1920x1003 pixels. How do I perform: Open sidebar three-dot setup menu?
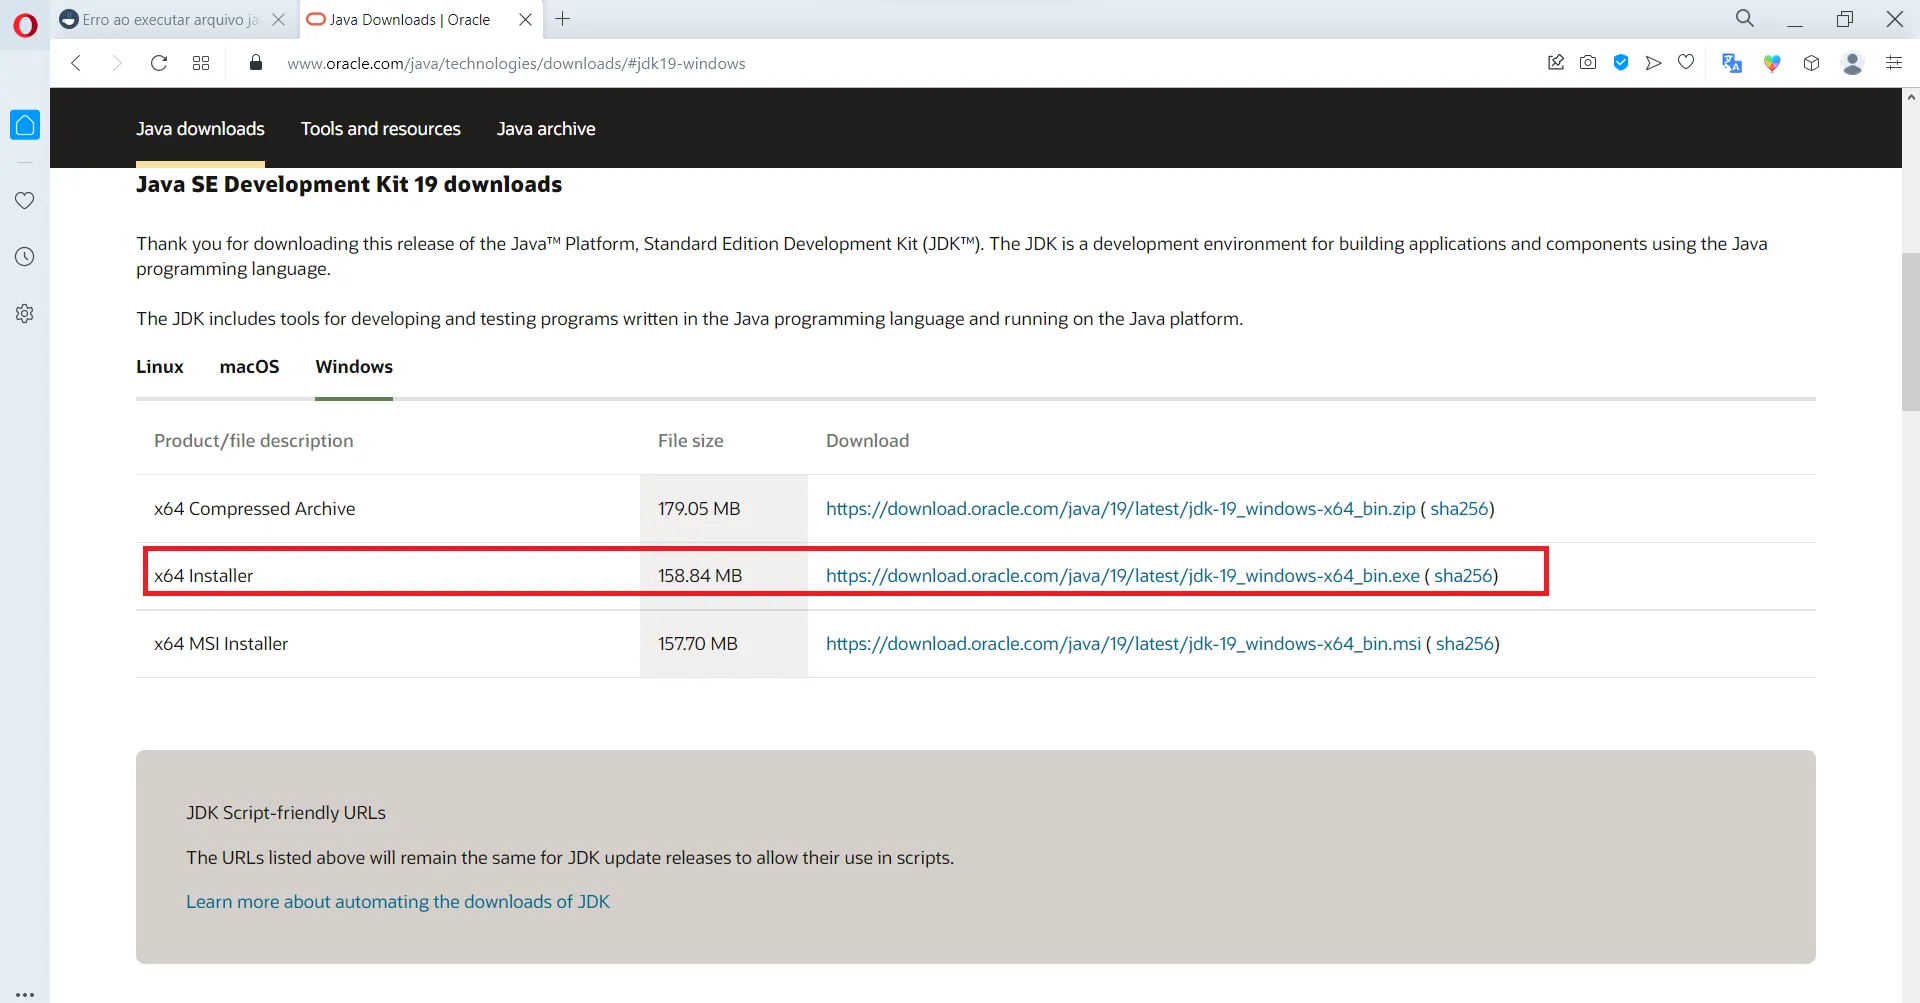tap(25, 994)
